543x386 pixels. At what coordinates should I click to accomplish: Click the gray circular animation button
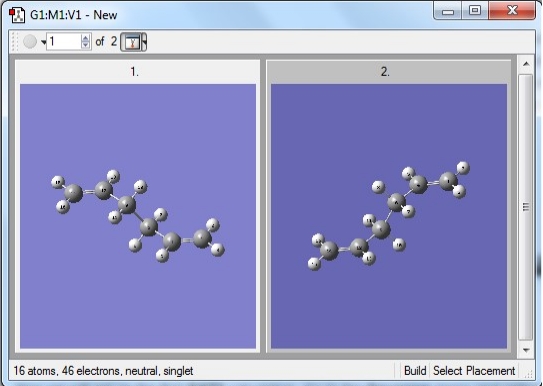[x=30, y=42]
